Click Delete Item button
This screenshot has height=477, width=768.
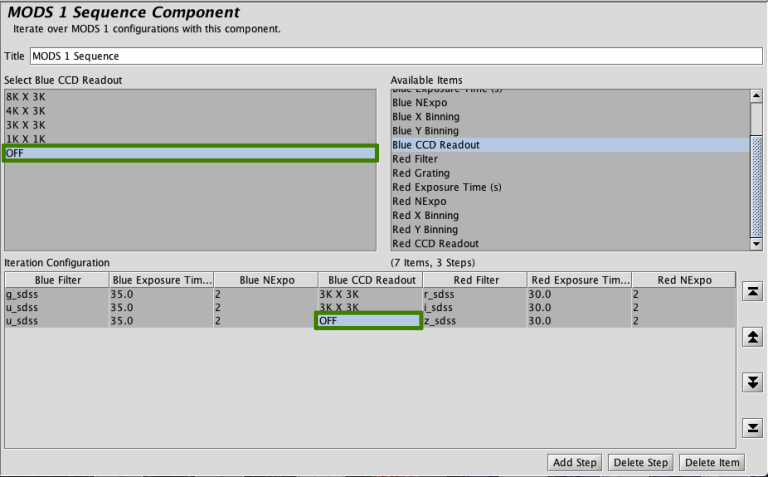click(712, 462)
